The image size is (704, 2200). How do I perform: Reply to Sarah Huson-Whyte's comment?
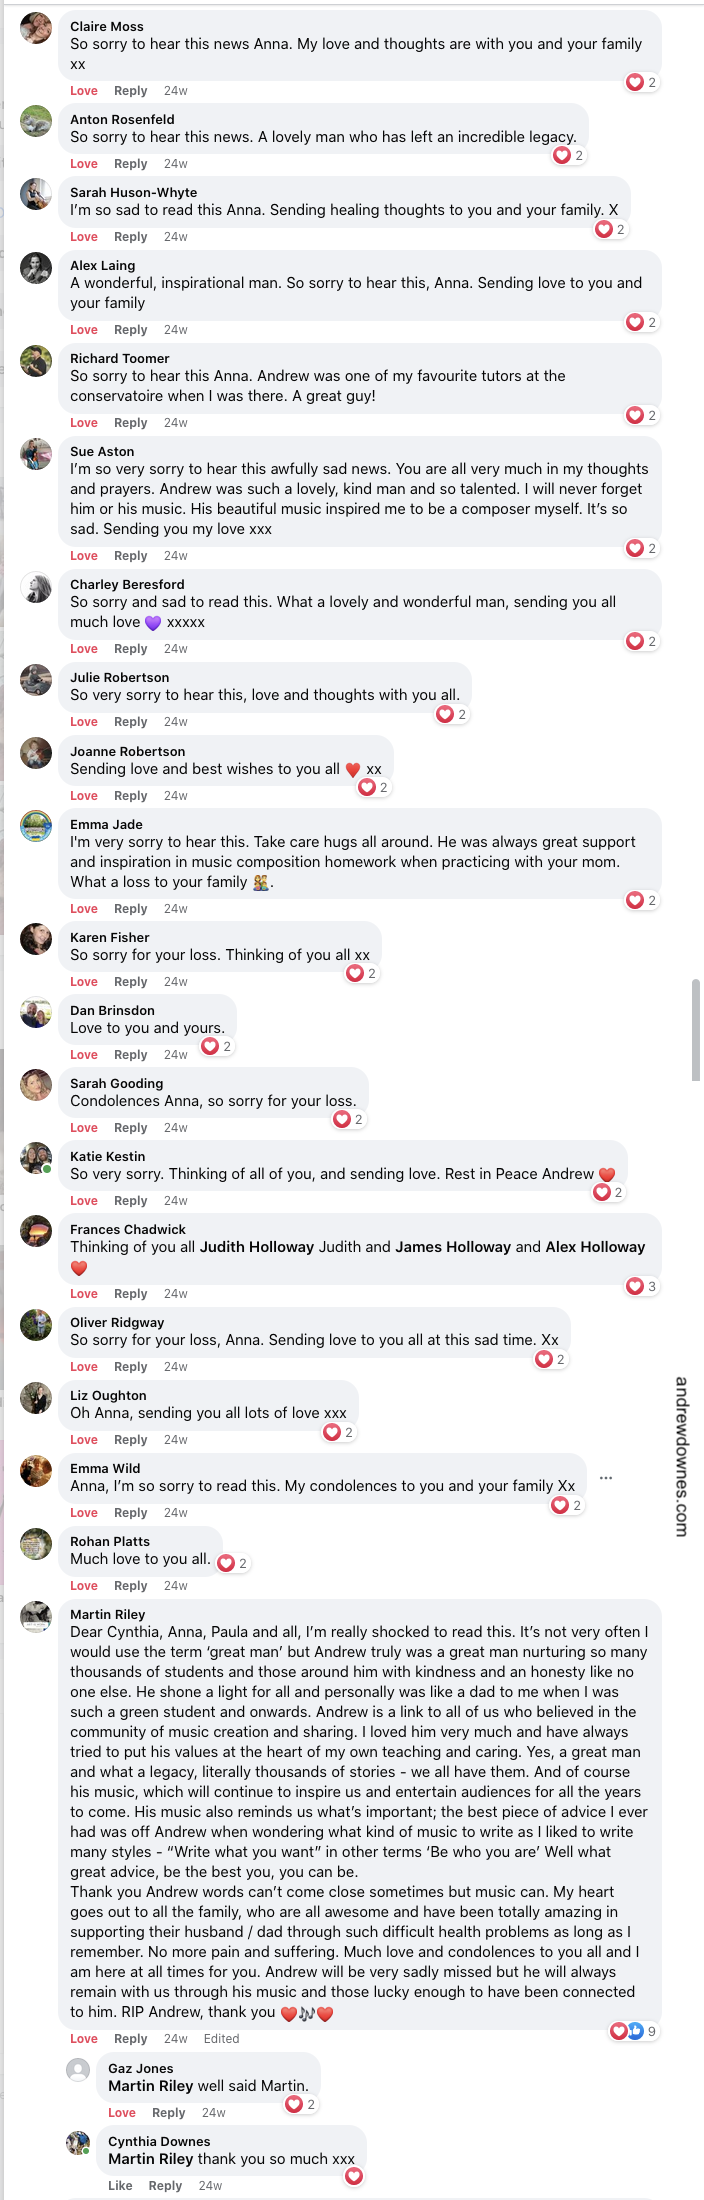[130, 236]
